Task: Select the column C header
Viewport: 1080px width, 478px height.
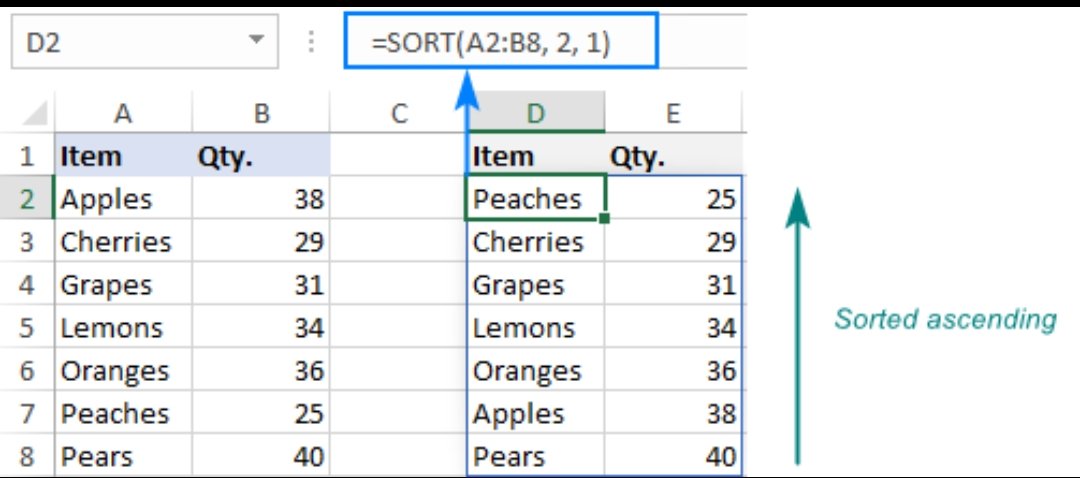Action: (x=399, y=114)
